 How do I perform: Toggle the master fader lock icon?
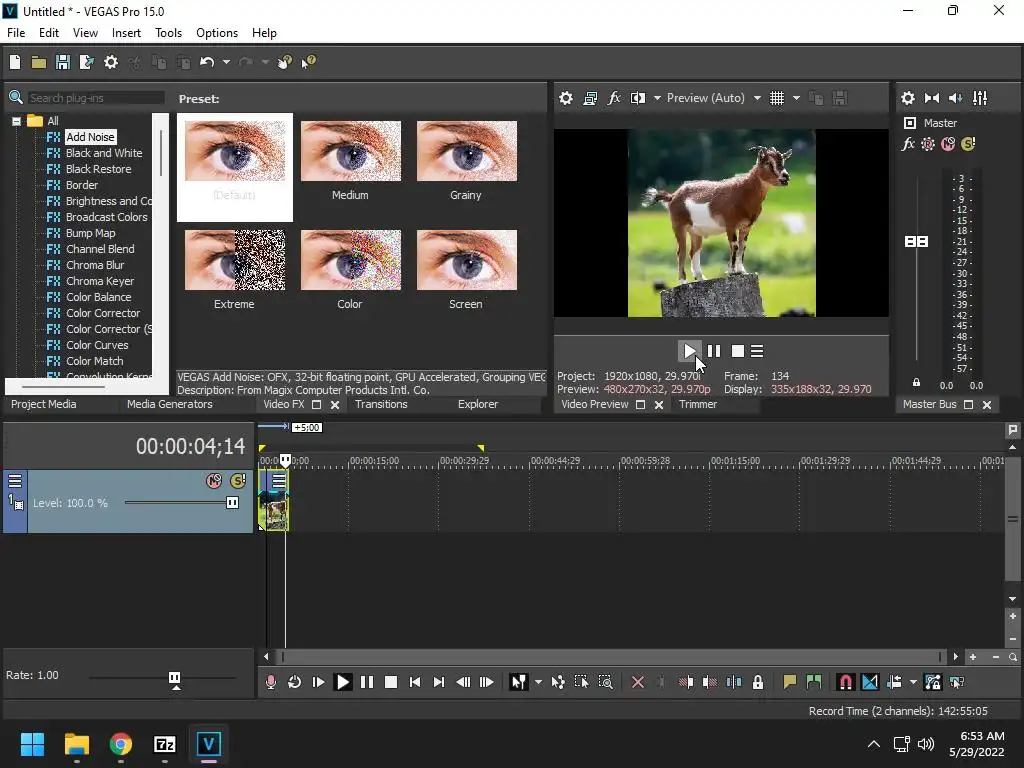[x=916, y=383]
